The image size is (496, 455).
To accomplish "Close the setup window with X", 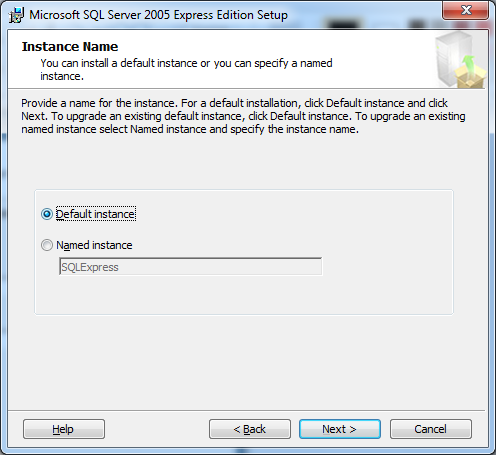I will tap(466, 10).
